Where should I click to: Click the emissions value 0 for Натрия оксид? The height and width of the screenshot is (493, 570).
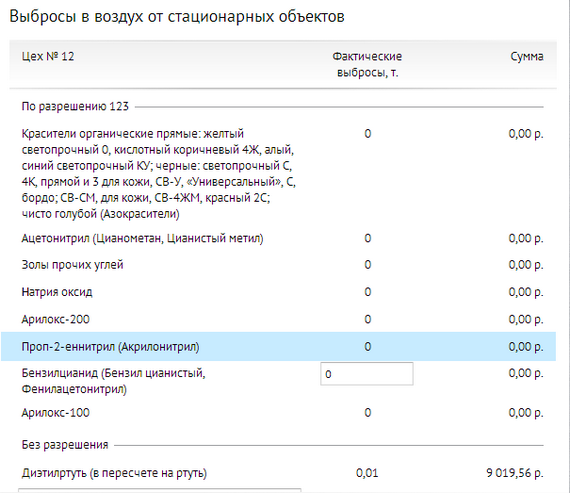pyautogui.click(x=368, y=292)
